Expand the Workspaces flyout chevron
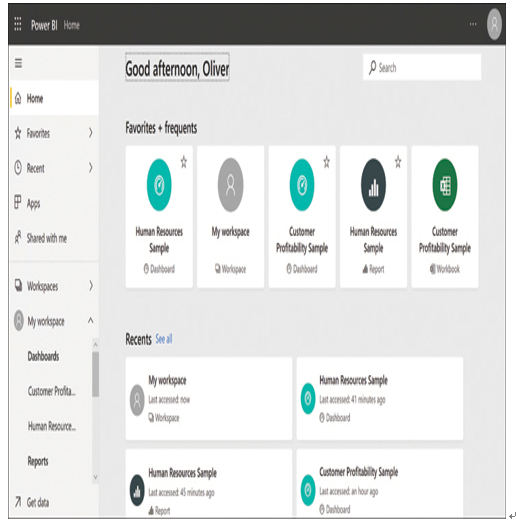517x527 pixels. coord(91,286)
